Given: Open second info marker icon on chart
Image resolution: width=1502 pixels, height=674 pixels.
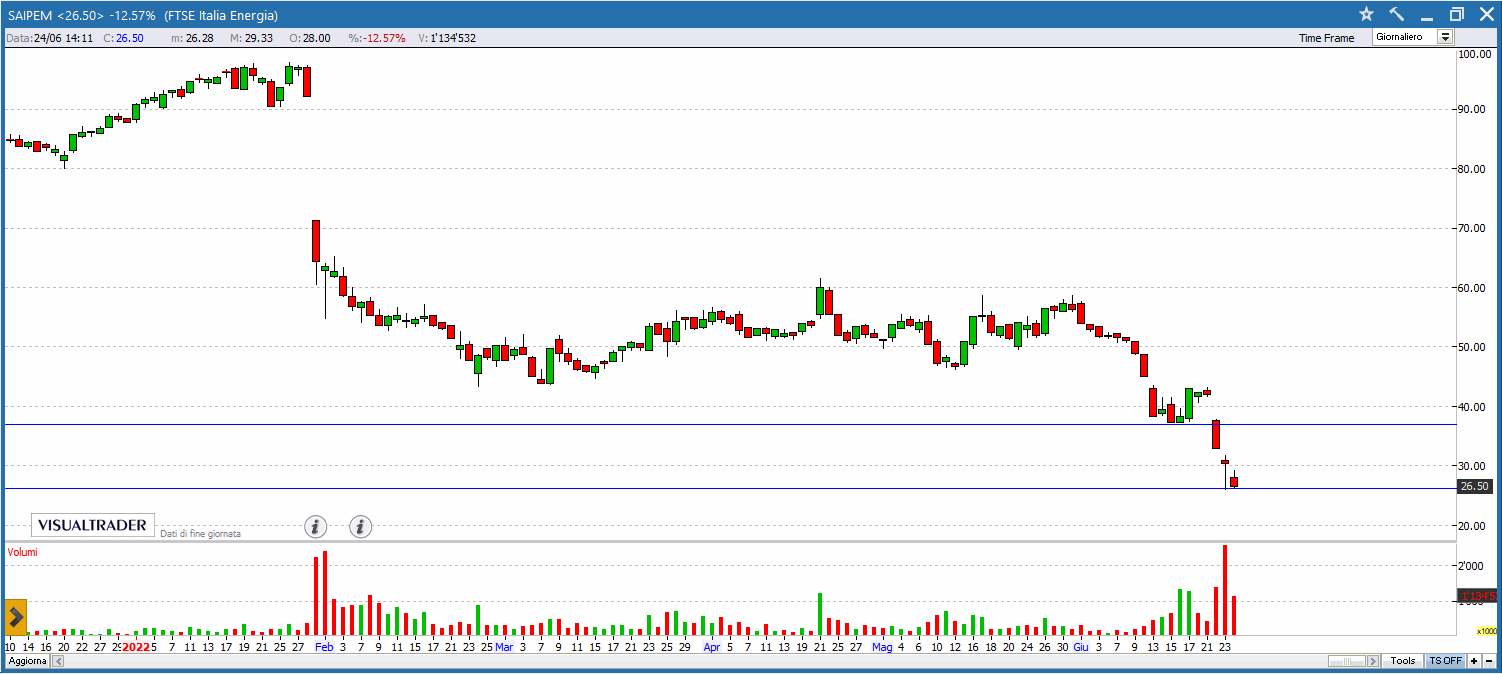Looking at the screenshot, I should coord(361,526).
